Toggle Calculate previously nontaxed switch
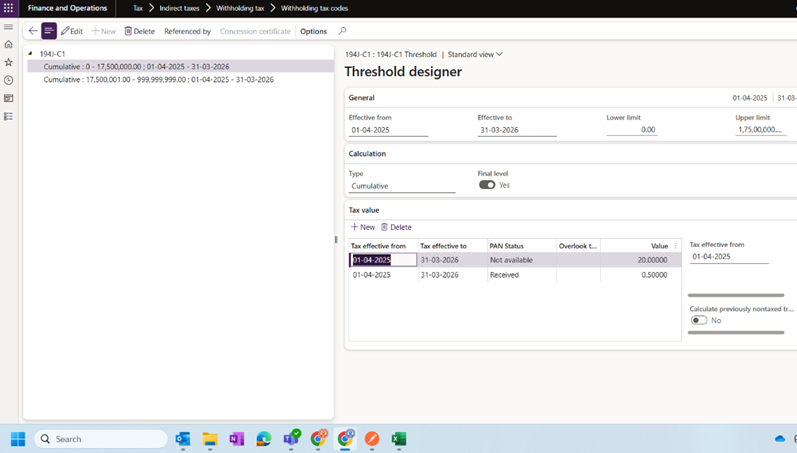Image resolution: width=797 pixels, height=453 pixels. [699, 320]
